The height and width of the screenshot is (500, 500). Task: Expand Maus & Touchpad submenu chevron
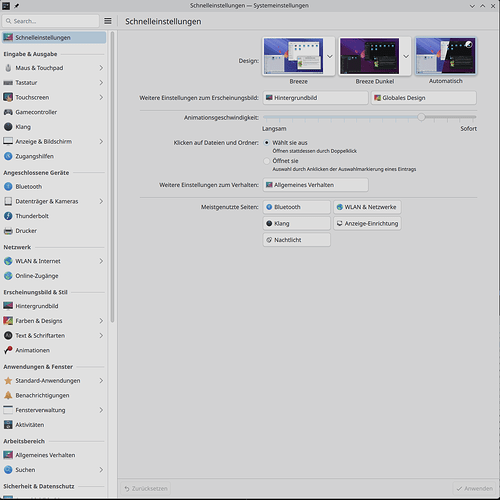point(101,68)
